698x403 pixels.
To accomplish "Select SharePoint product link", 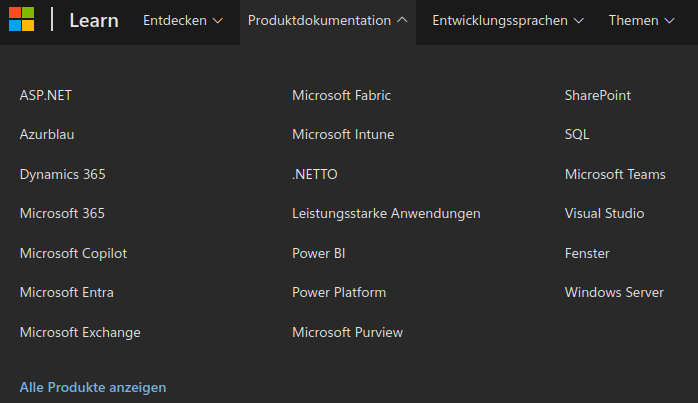I will click(x=598, y=95).
